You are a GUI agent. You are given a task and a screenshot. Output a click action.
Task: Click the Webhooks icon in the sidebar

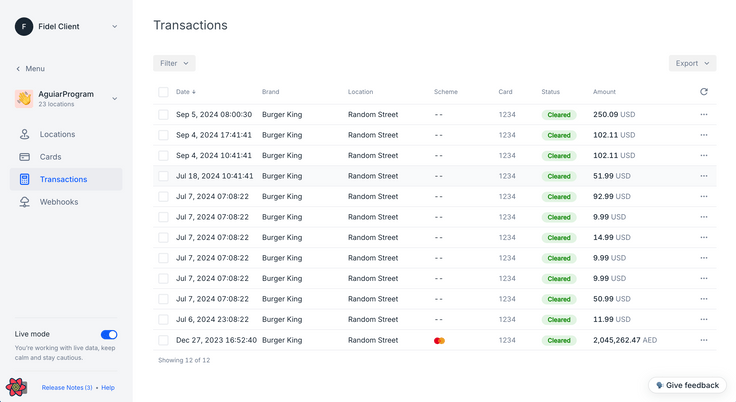point(24,202)
